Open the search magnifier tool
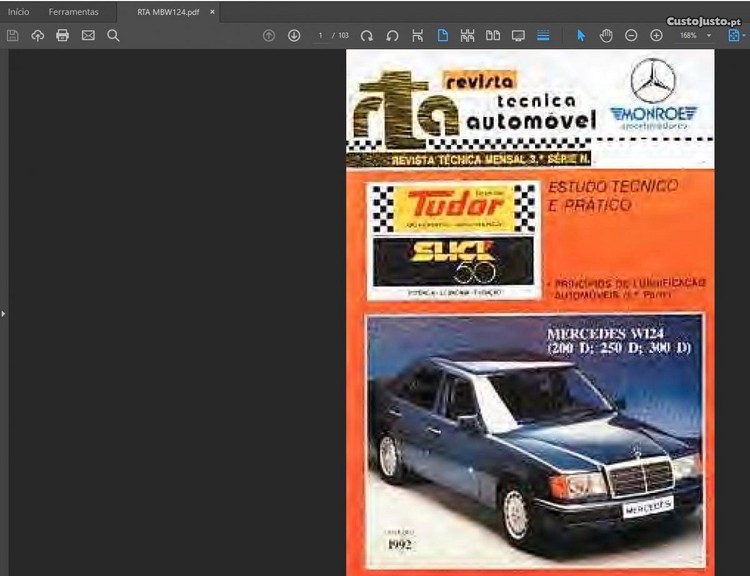This screenshot has width=750, height=576. tap(113, 35)
